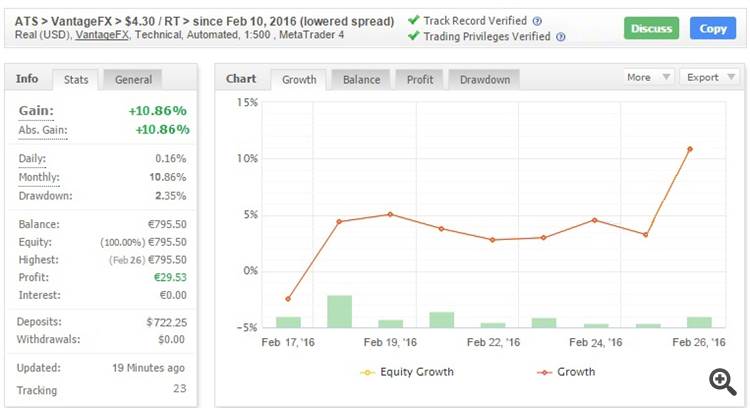Click the Feb 26 growth data point
750x408 pixels.
pos(690,149)
